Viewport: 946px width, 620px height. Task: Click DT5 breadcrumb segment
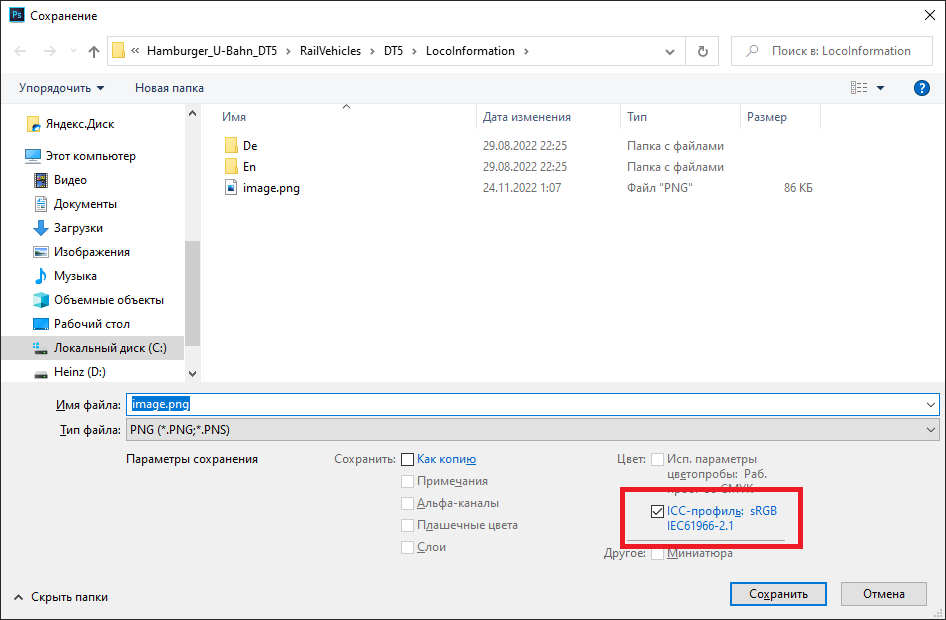(x=393, y=51)
